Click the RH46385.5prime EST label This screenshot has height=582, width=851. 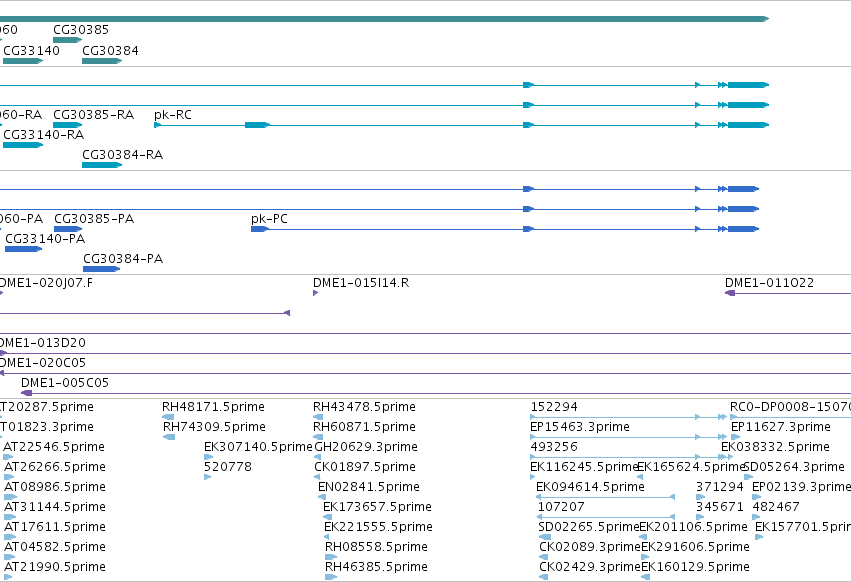(x=376, y=567)
